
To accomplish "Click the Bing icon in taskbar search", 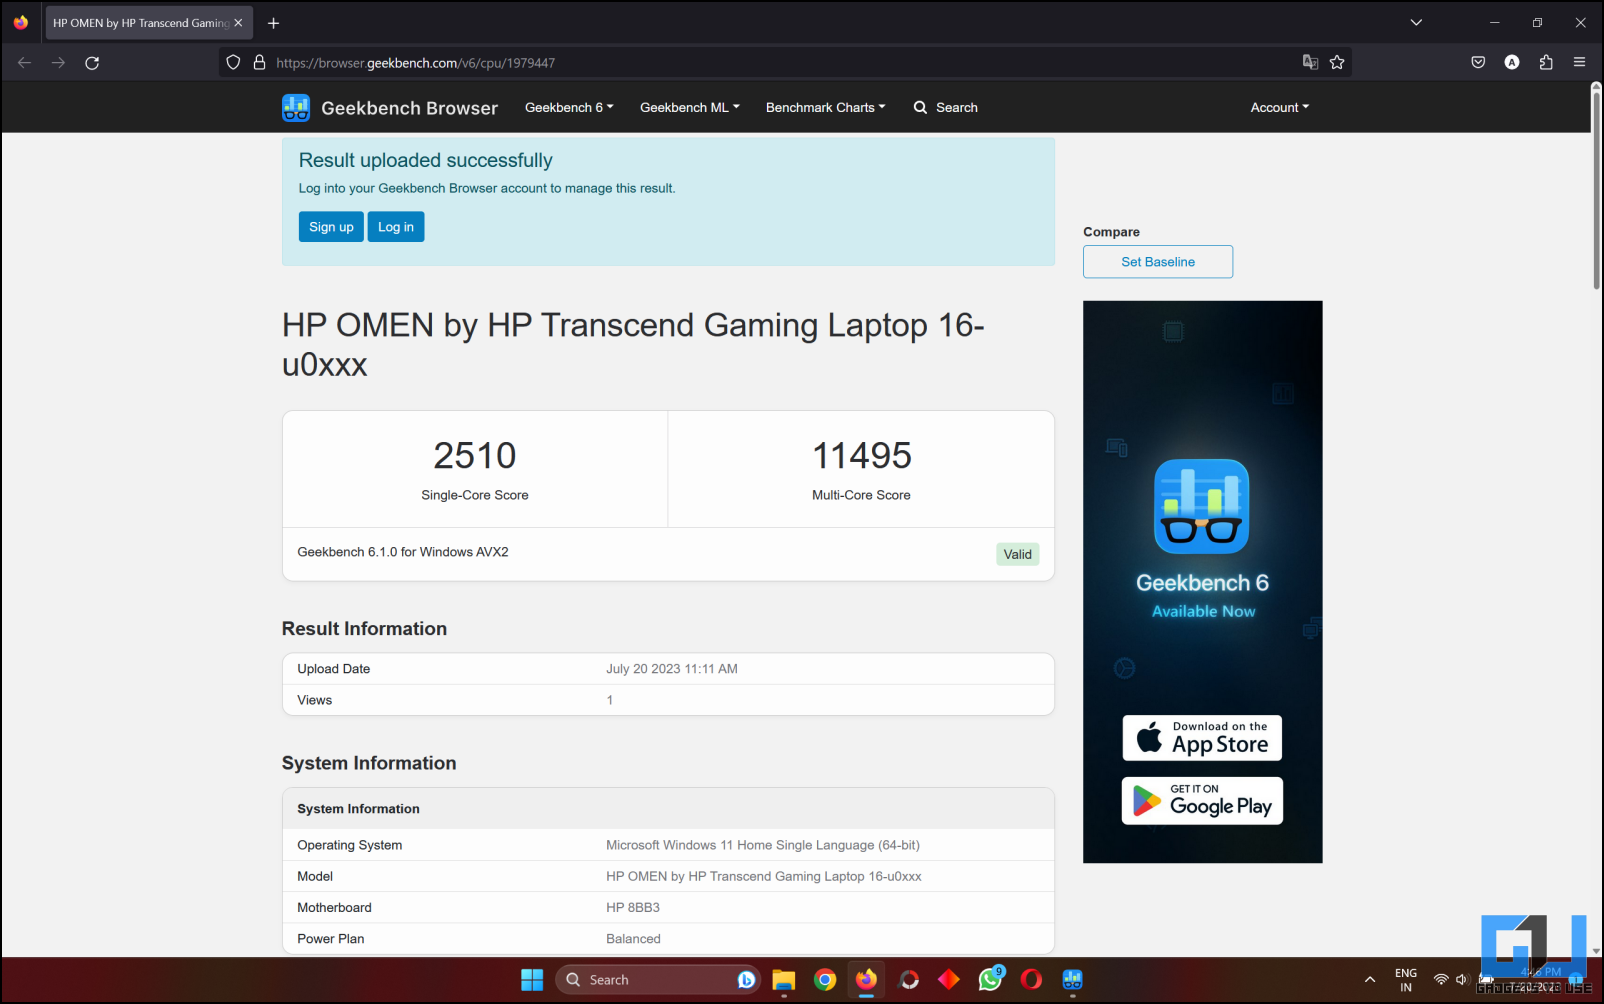I will point(746,980).
